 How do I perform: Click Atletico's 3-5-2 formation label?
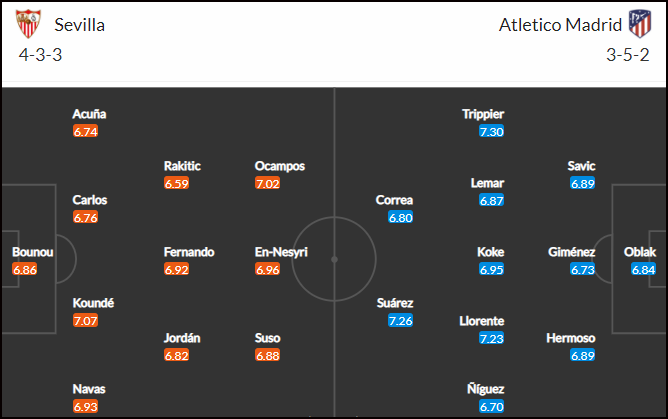(628, 55)
